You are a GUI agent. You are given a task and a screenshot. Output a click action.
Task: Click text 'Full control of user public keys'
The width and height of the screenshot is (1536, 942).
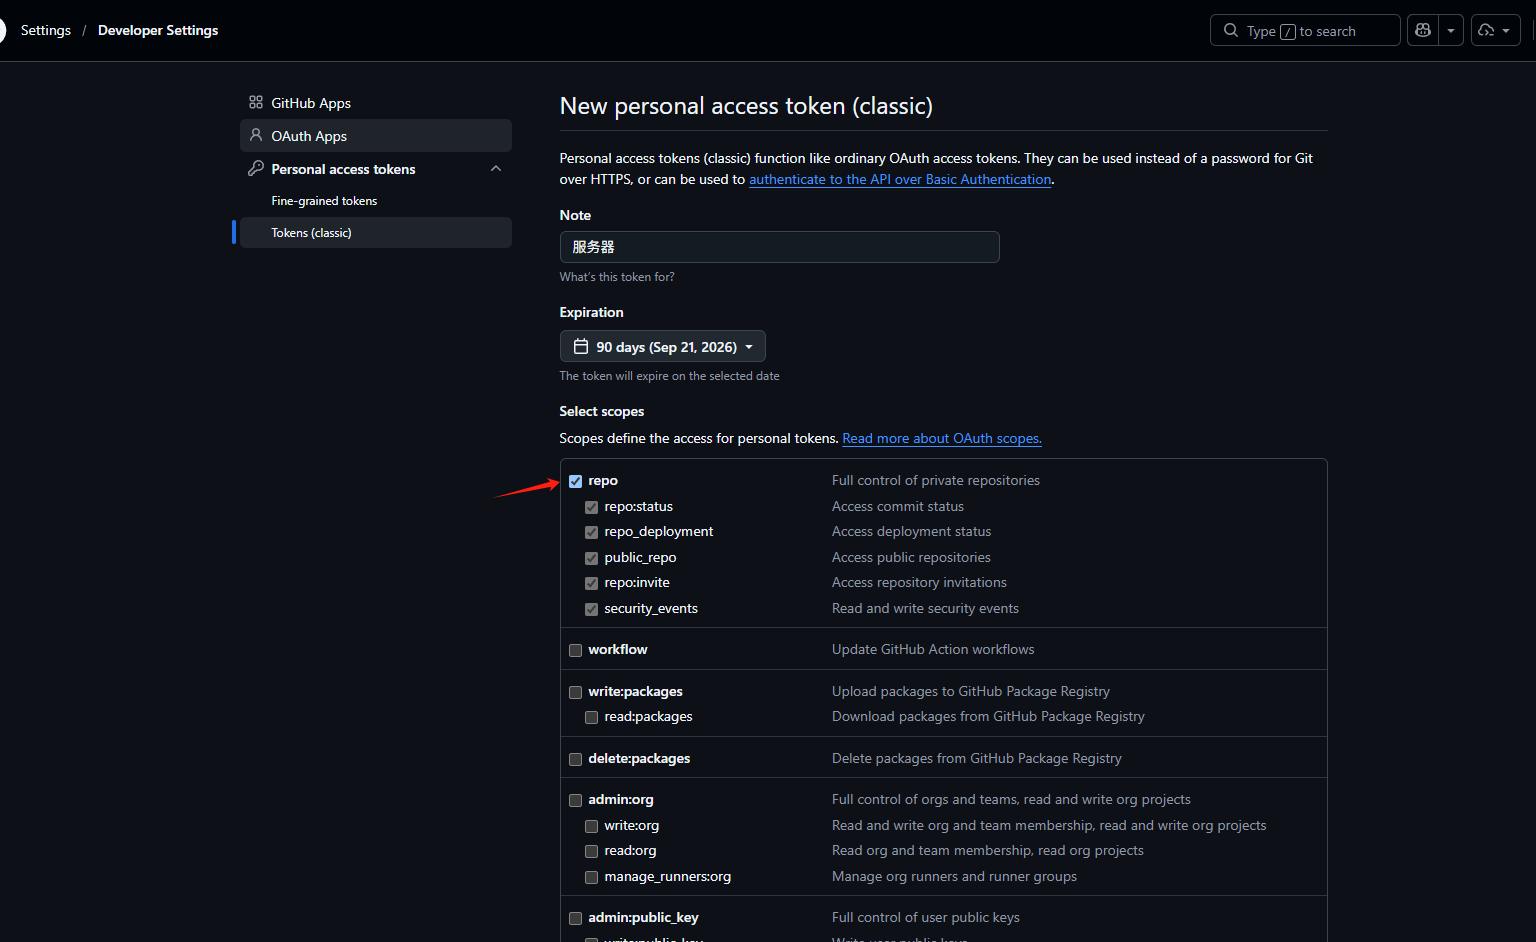click(x=926, y=917)
